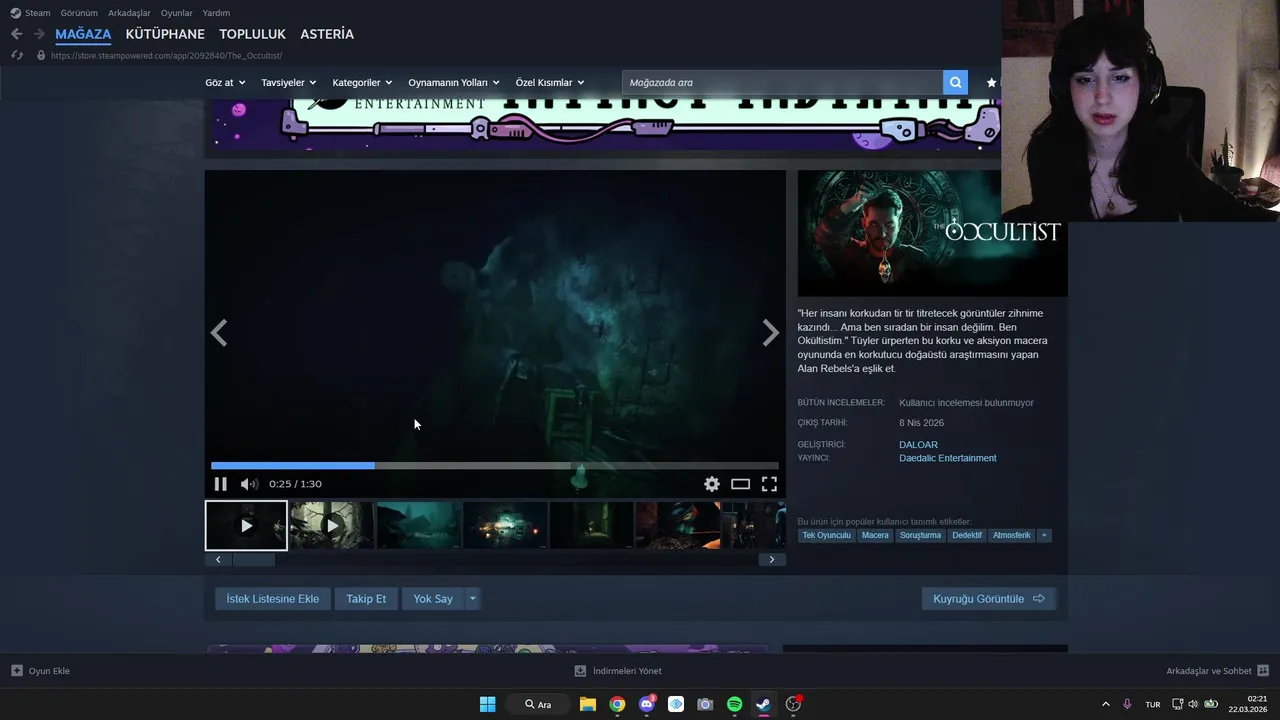Screen dimensions: 1280x720
Task: Click the Steam taskbar icon
Action: 763,704
